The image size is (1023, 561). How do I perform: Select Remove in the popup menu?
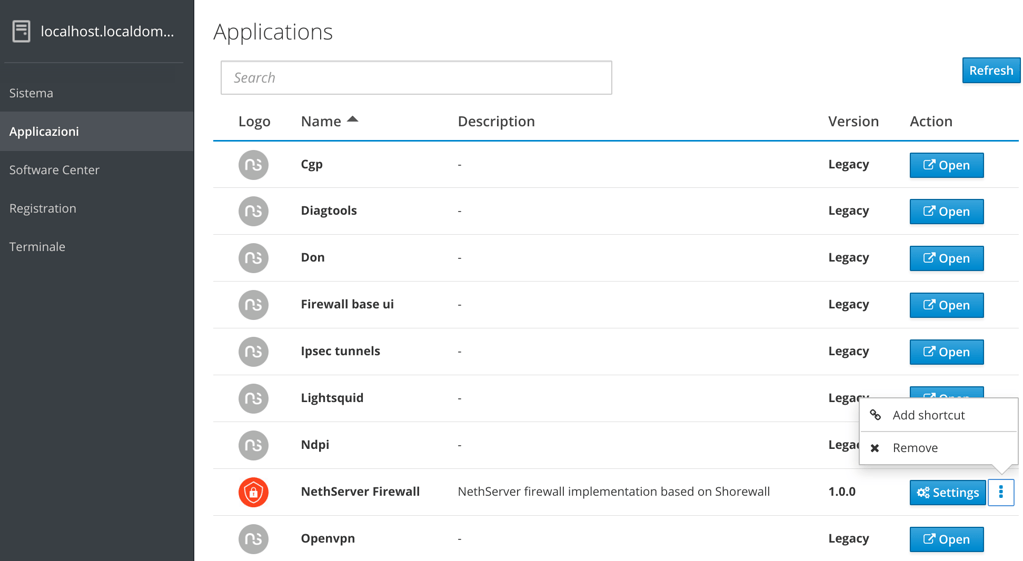915,448
